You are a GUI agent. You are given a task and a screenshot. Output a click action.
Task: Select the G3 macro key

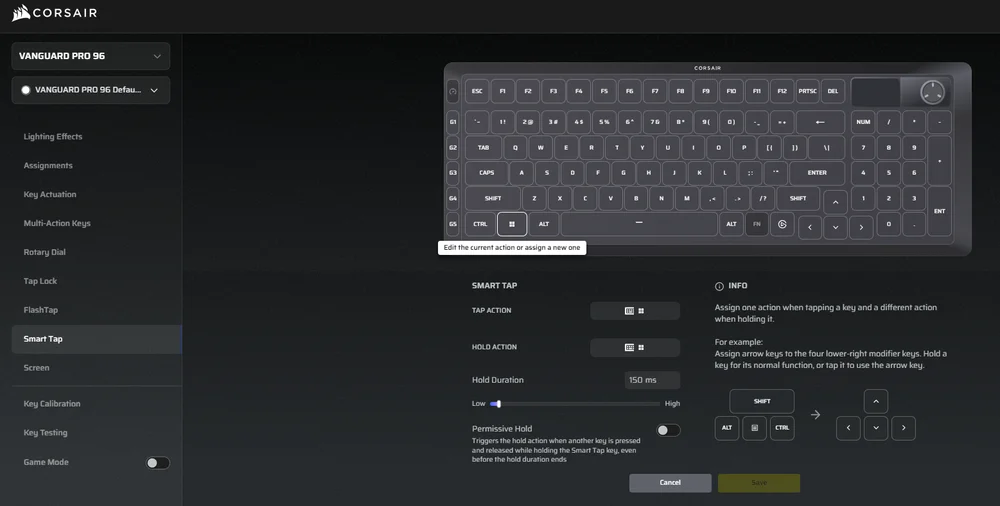click(453, 173)
